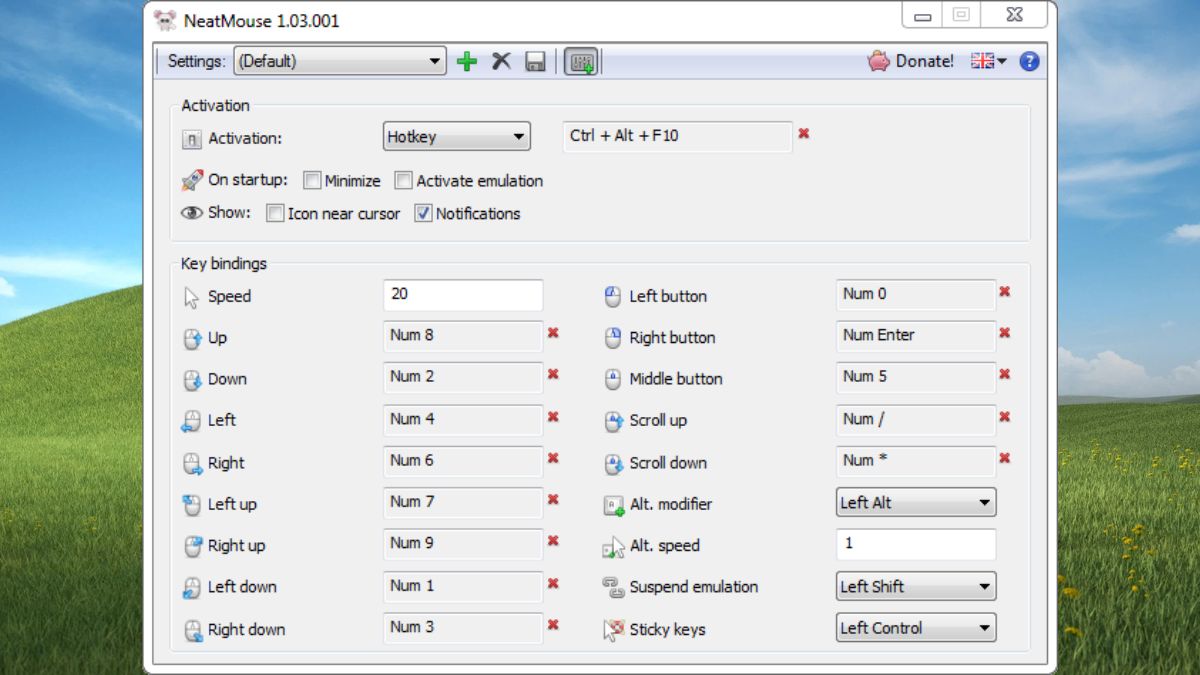Select the Up binding field Num 8
Viewport: 1200px width, 675px height.
[x=463, y=336]
